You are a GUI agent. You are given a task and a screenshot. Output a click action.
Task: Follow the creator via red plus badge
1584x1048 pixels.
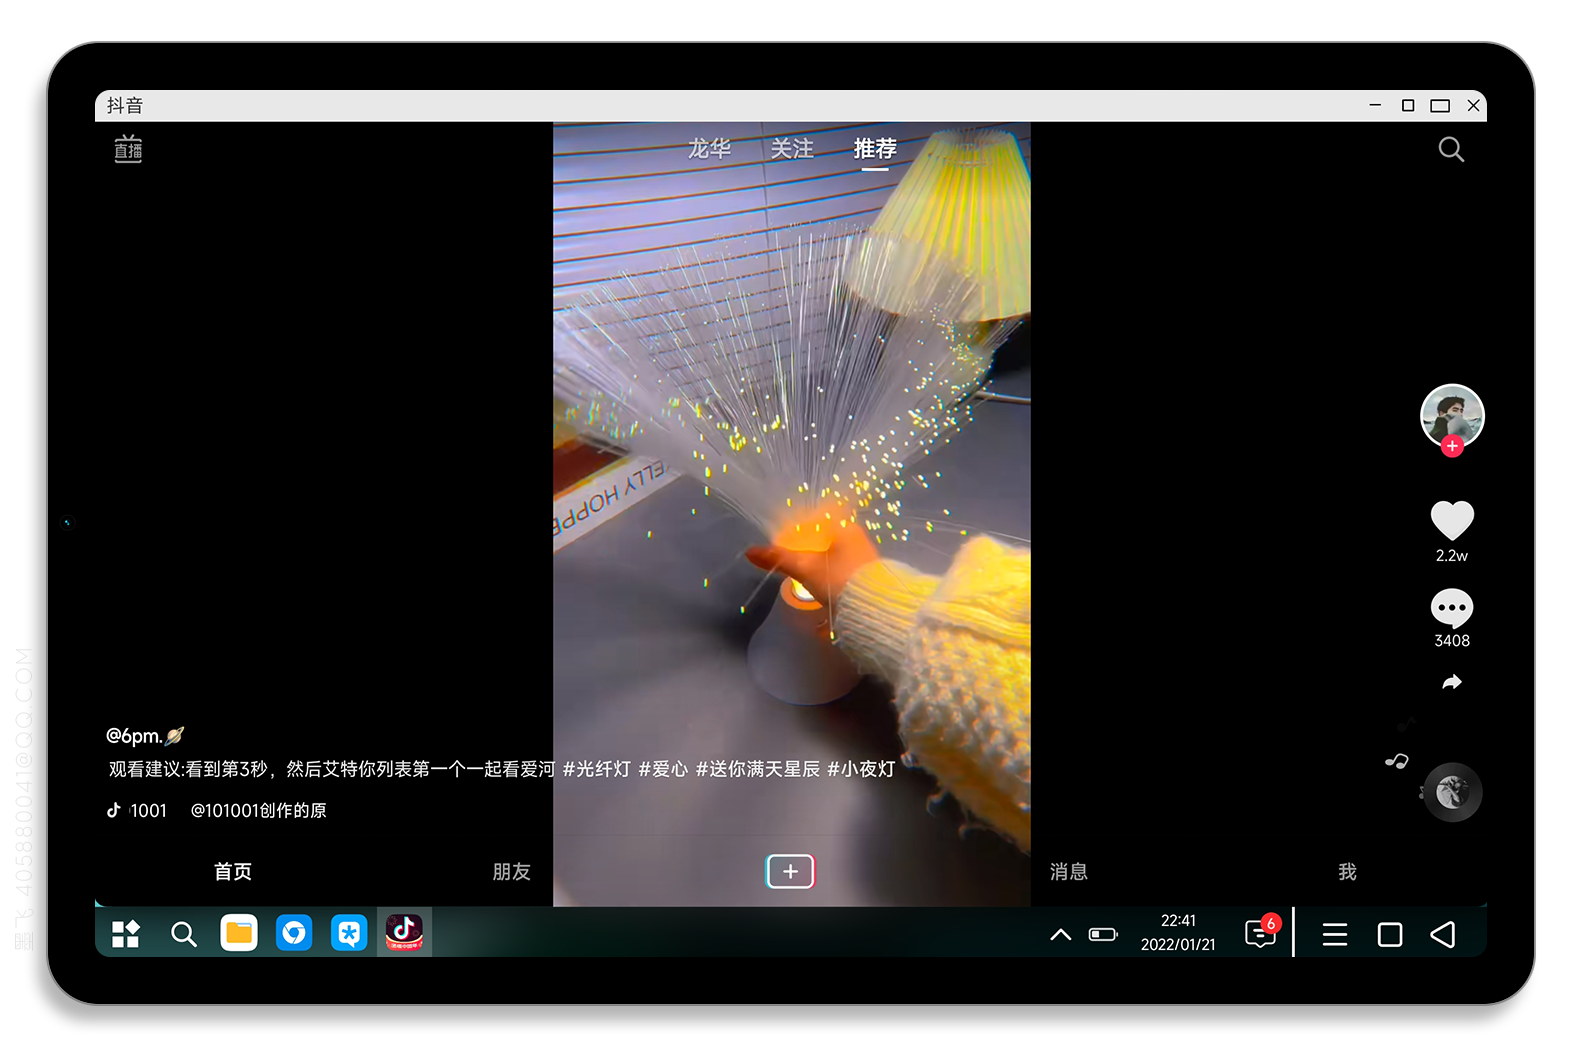(x=1452, y=447)
